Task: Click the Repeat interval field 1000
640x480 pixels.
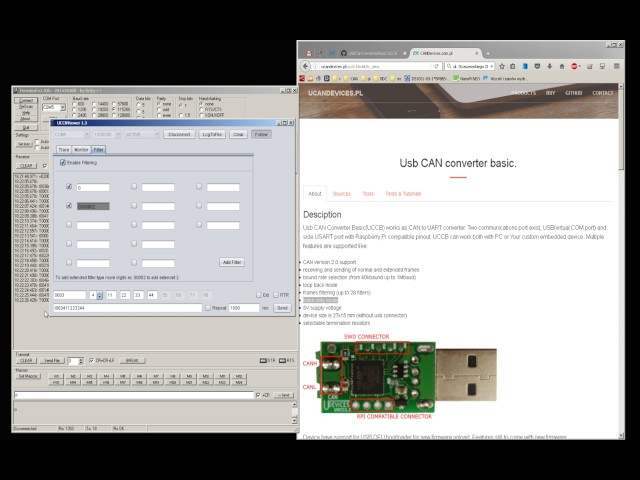Action: coord(244,308)
